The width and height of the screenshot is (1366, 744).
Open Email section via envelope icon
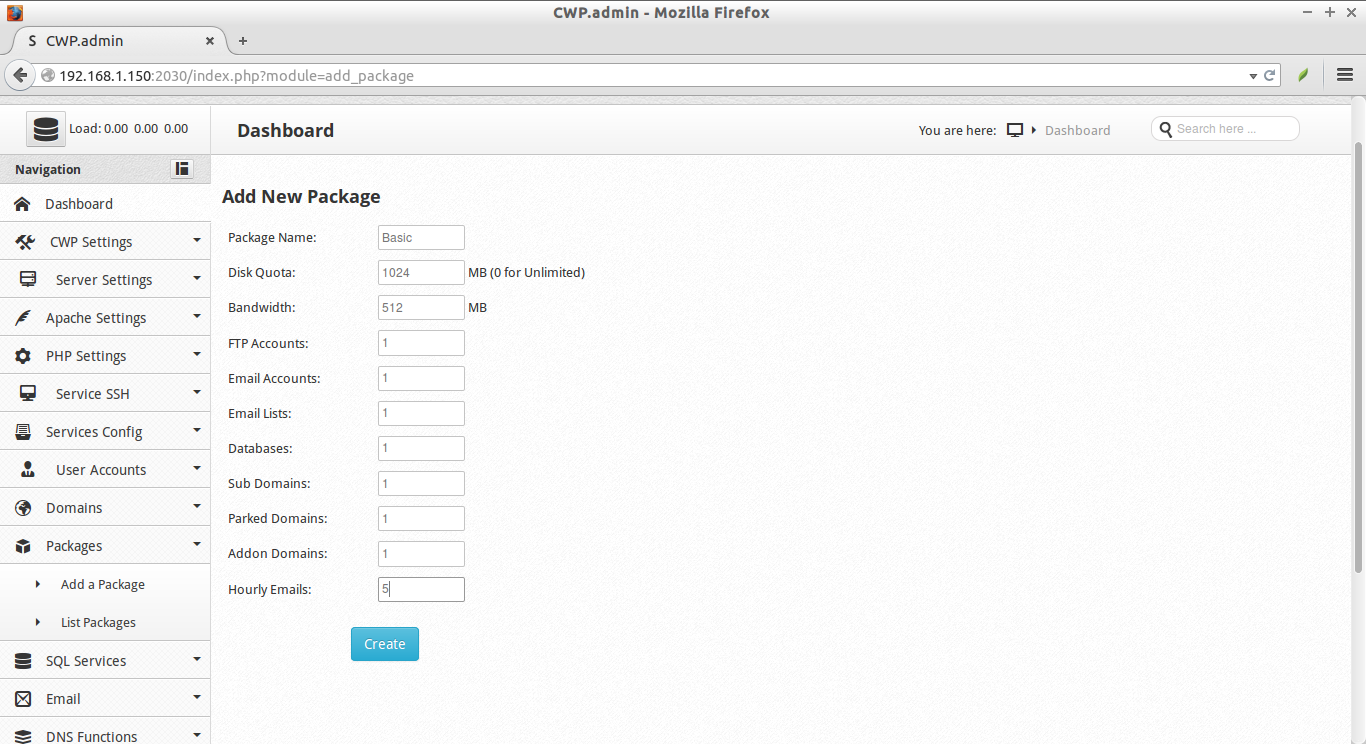click(24, 698)
